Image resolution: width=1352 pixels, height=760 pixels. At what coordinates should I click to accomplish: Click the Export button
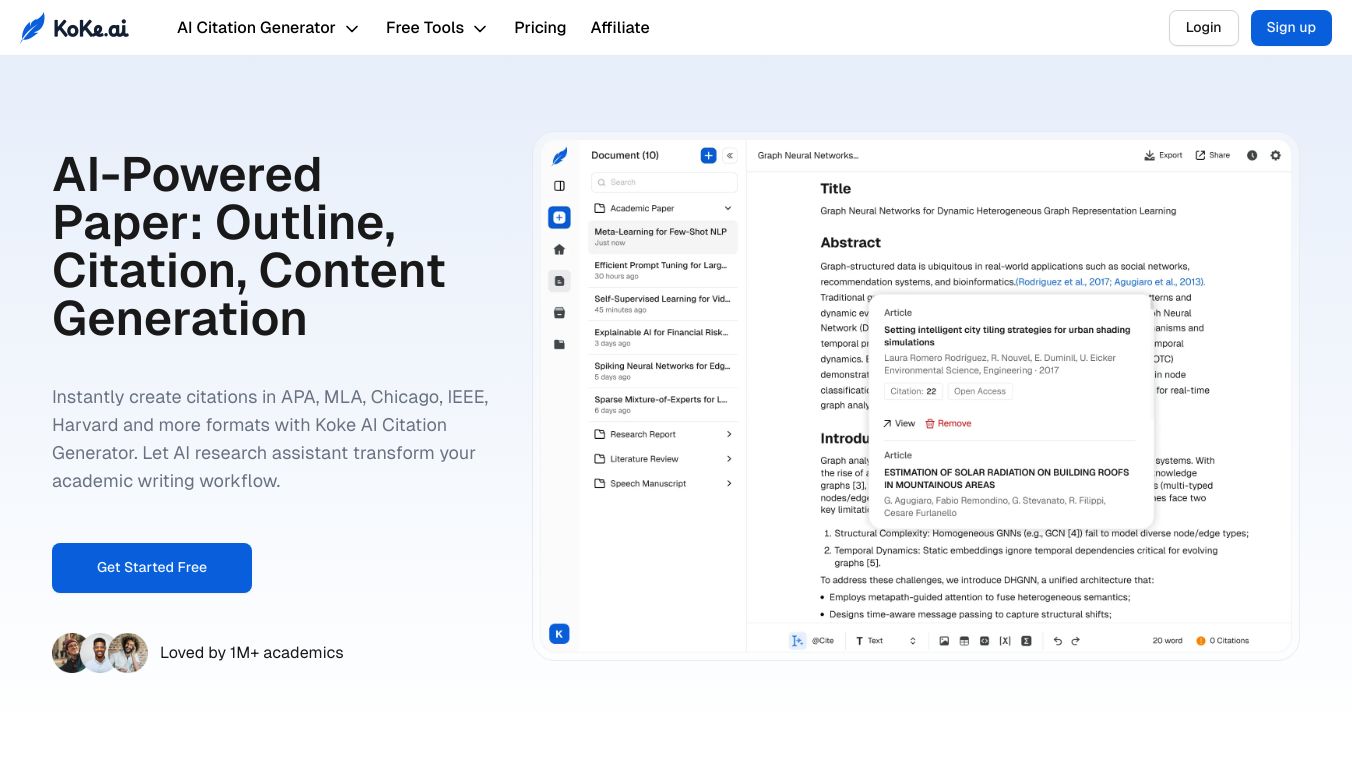tap(1163, 156)
